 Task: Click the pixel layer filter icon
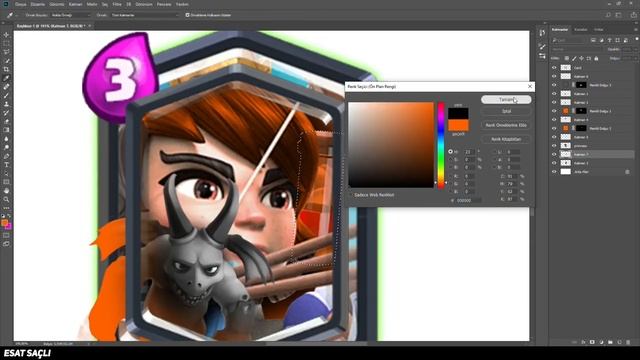click(593, 40)
